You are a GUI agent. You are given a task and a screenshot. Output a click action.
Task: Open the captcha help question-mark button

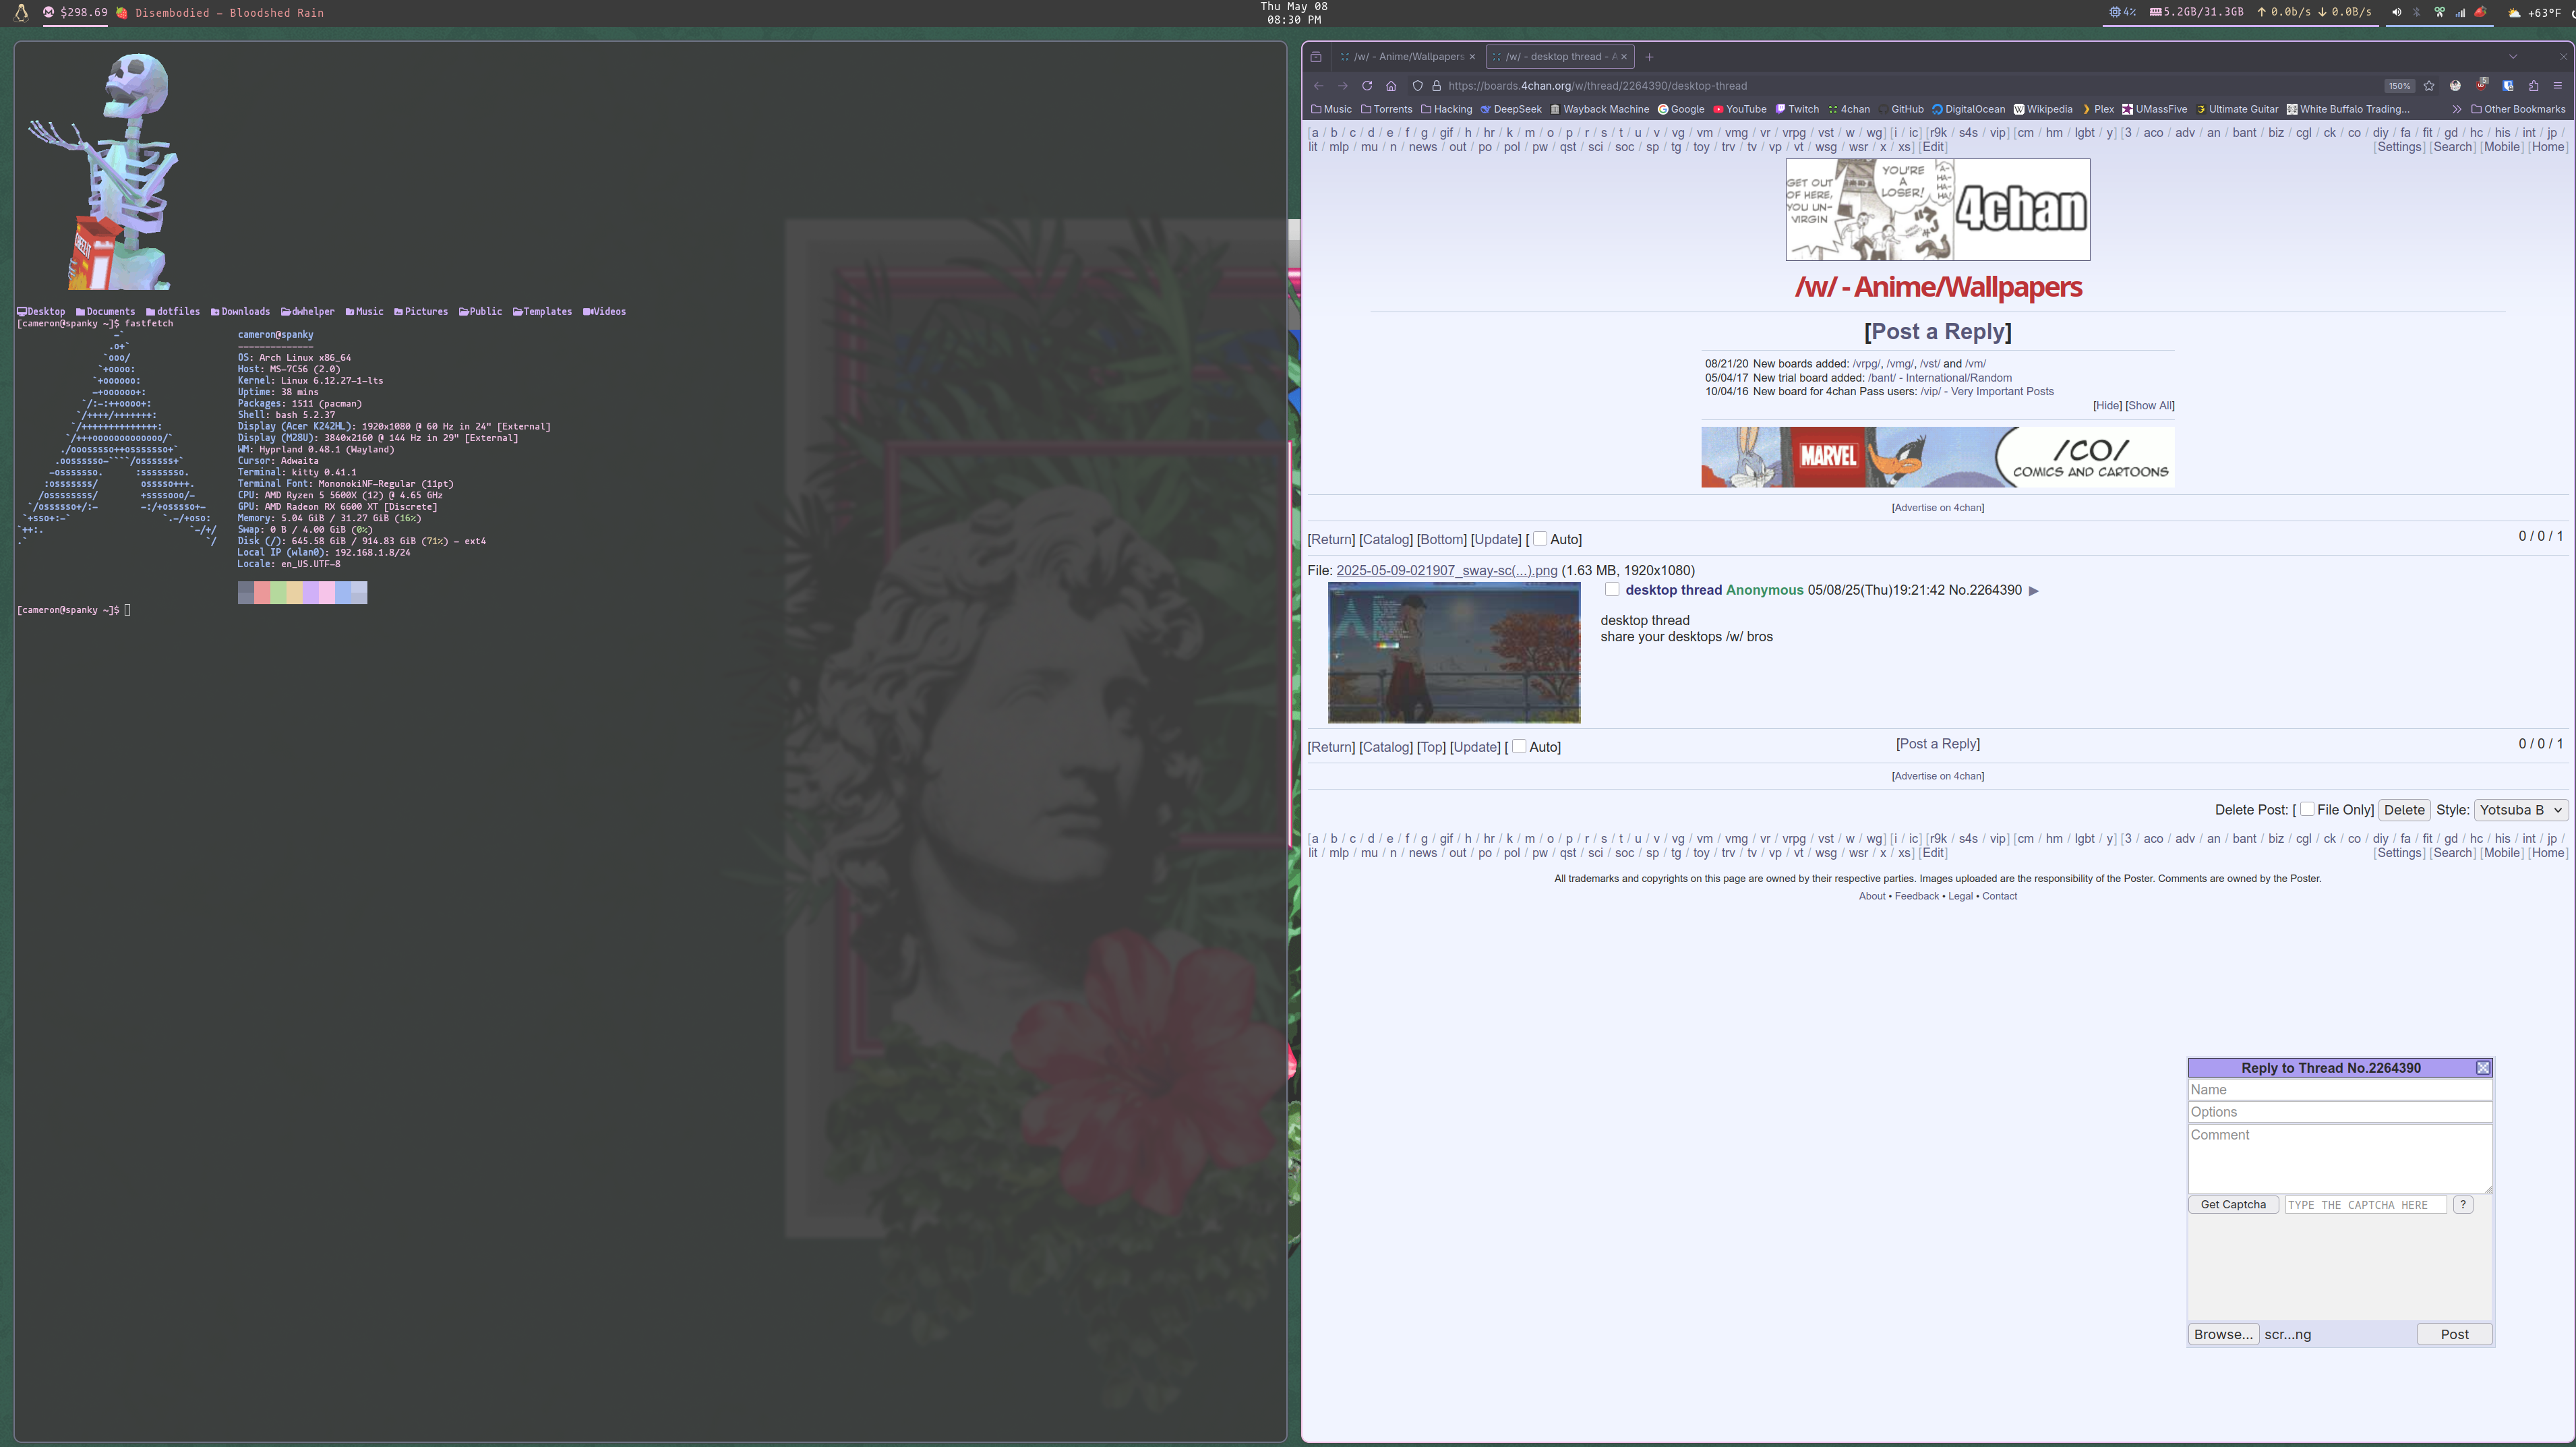tap(2463, 1205)
